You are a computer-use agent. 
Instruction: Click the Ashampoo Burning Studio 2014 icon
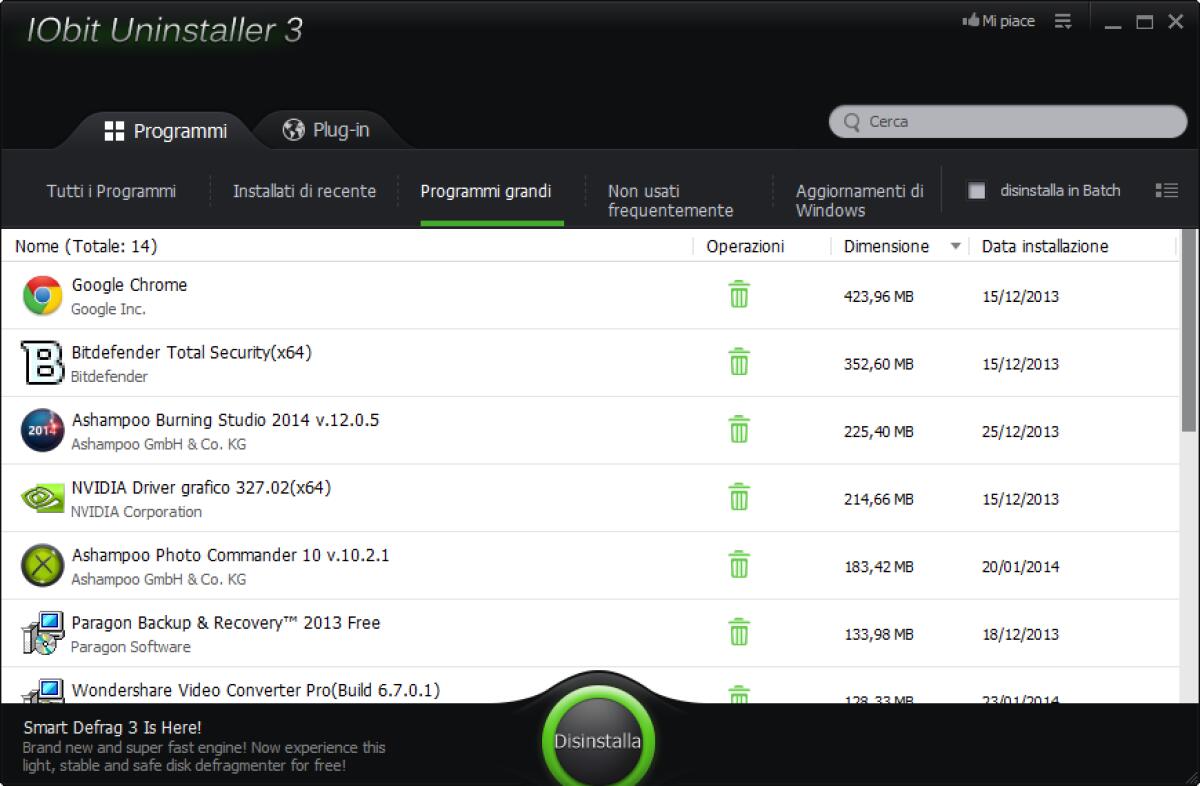pos(40,429)
